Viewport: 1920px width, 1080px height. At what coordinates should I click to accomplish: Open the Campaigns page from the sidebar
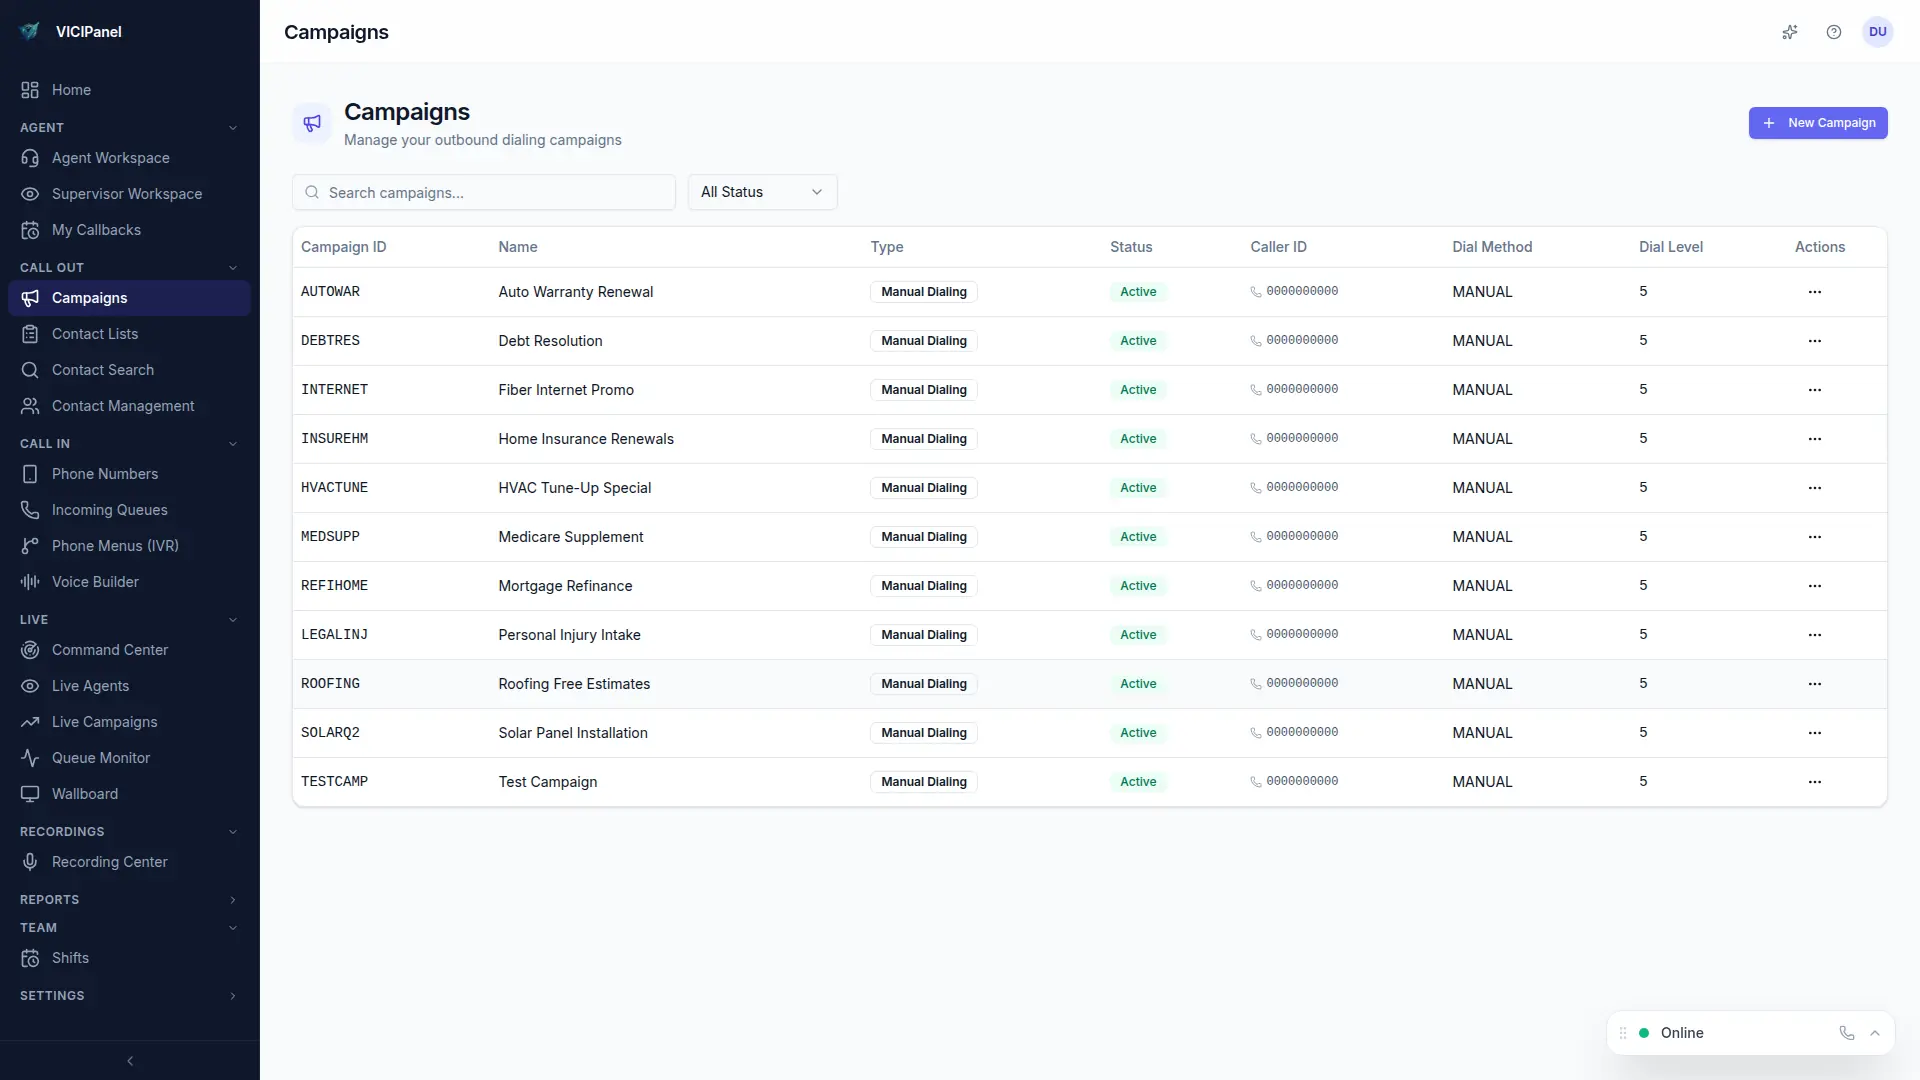click(89, 298)
